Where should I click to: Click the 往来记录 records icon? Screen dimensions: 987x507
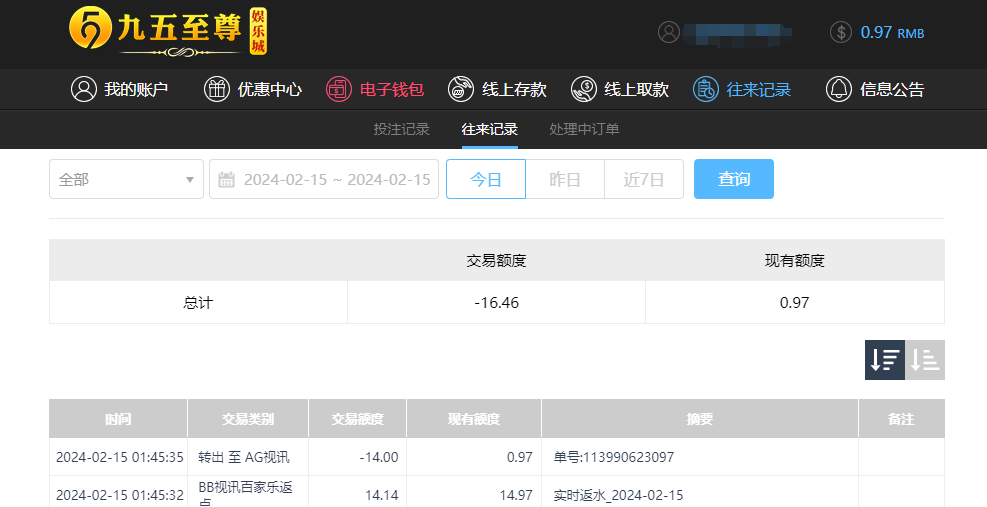(x=706, y=89)
